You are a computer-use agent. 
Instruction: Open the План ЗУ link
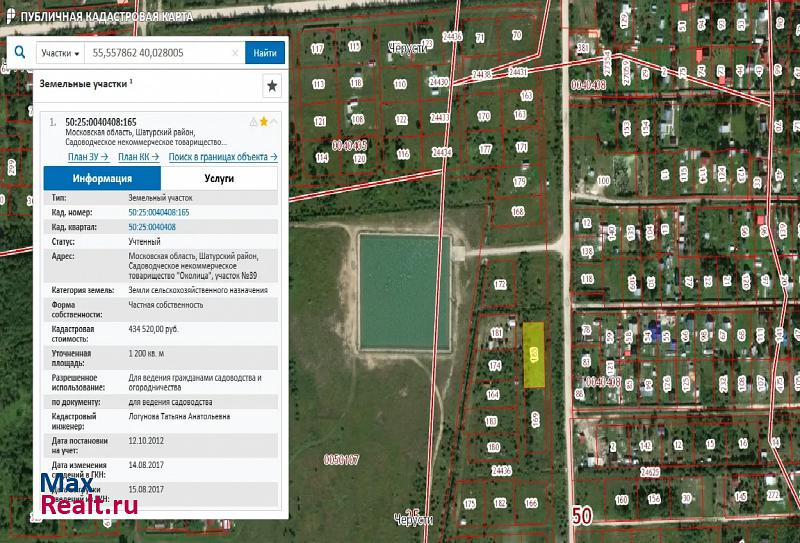[x=87, y=157]
